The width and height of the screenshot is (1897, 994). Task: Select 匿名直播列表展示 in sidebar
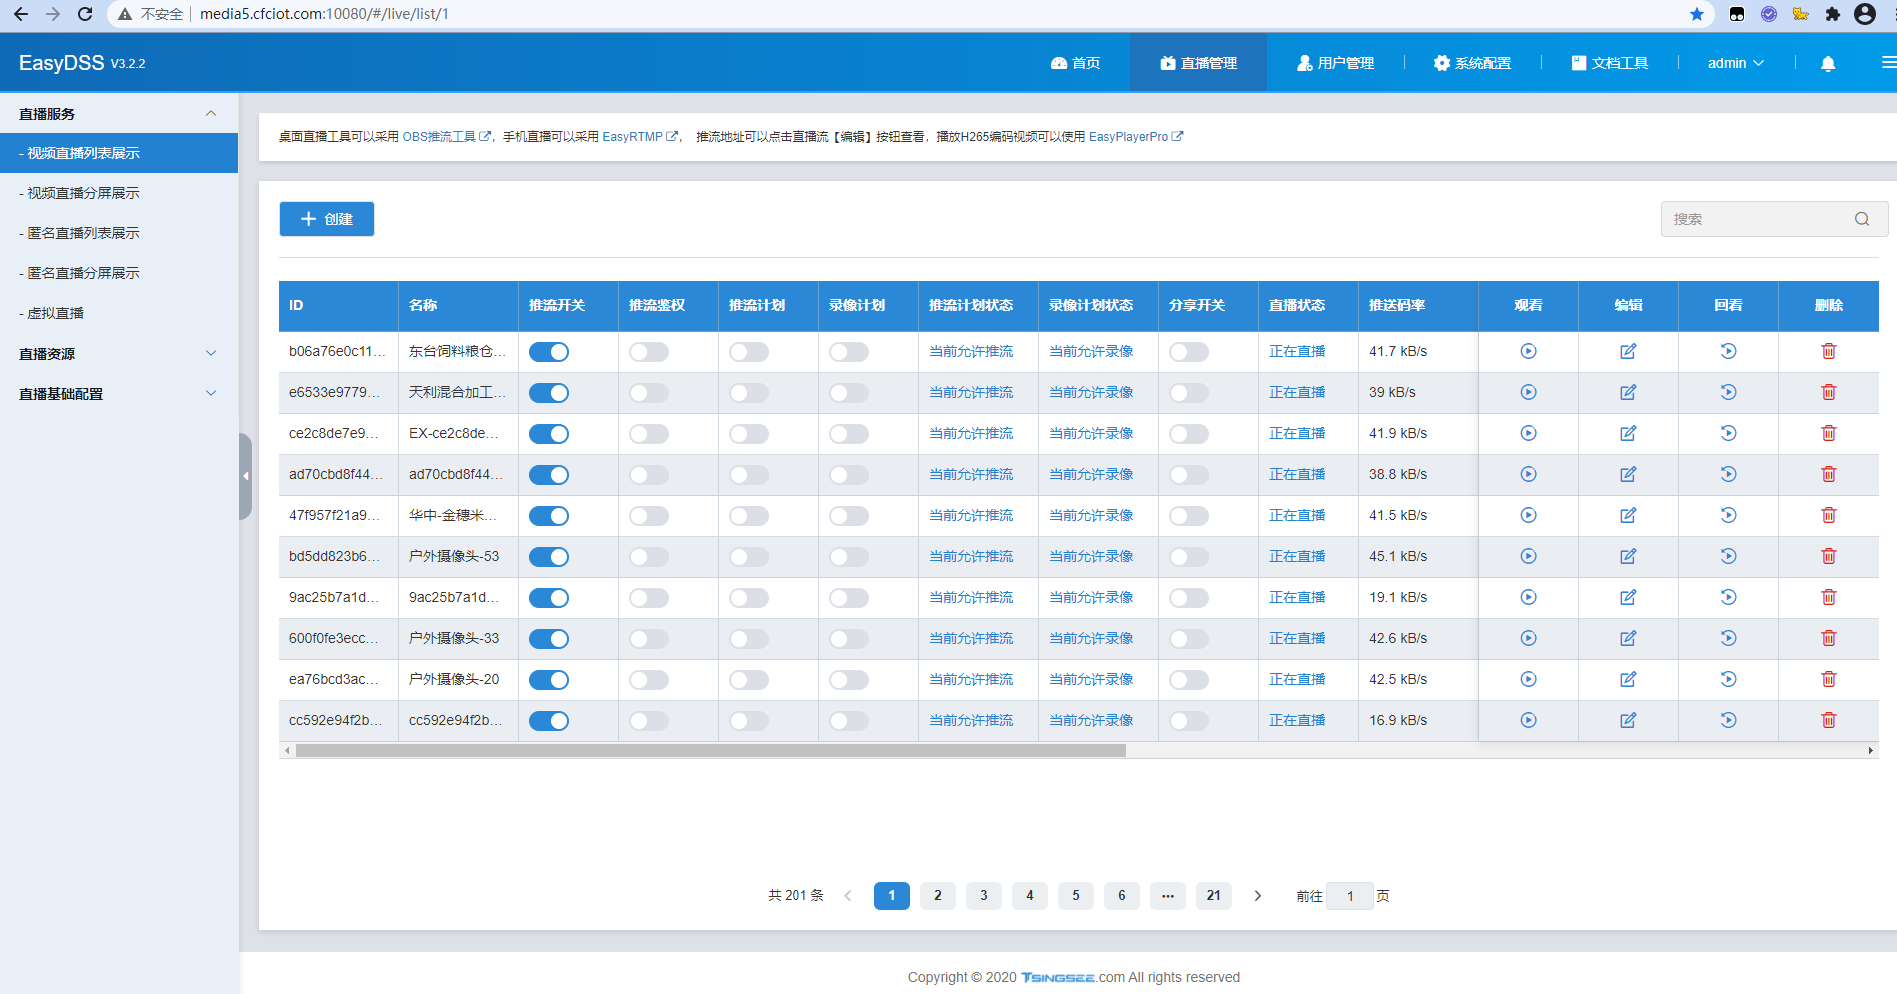119,233
